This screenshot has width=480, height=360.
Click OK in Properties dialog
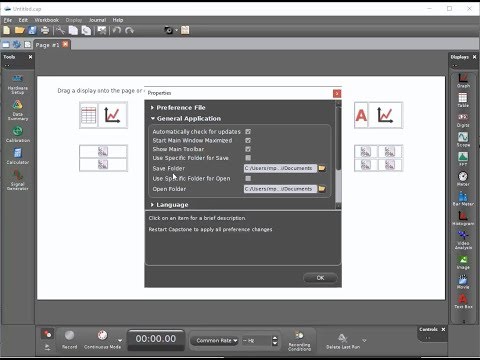320,278
